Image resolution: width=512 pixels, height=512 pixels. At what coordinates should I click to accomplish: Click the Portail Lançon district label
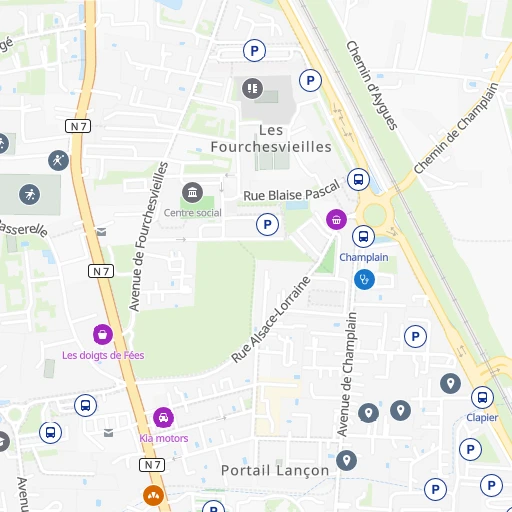point(275,471)
